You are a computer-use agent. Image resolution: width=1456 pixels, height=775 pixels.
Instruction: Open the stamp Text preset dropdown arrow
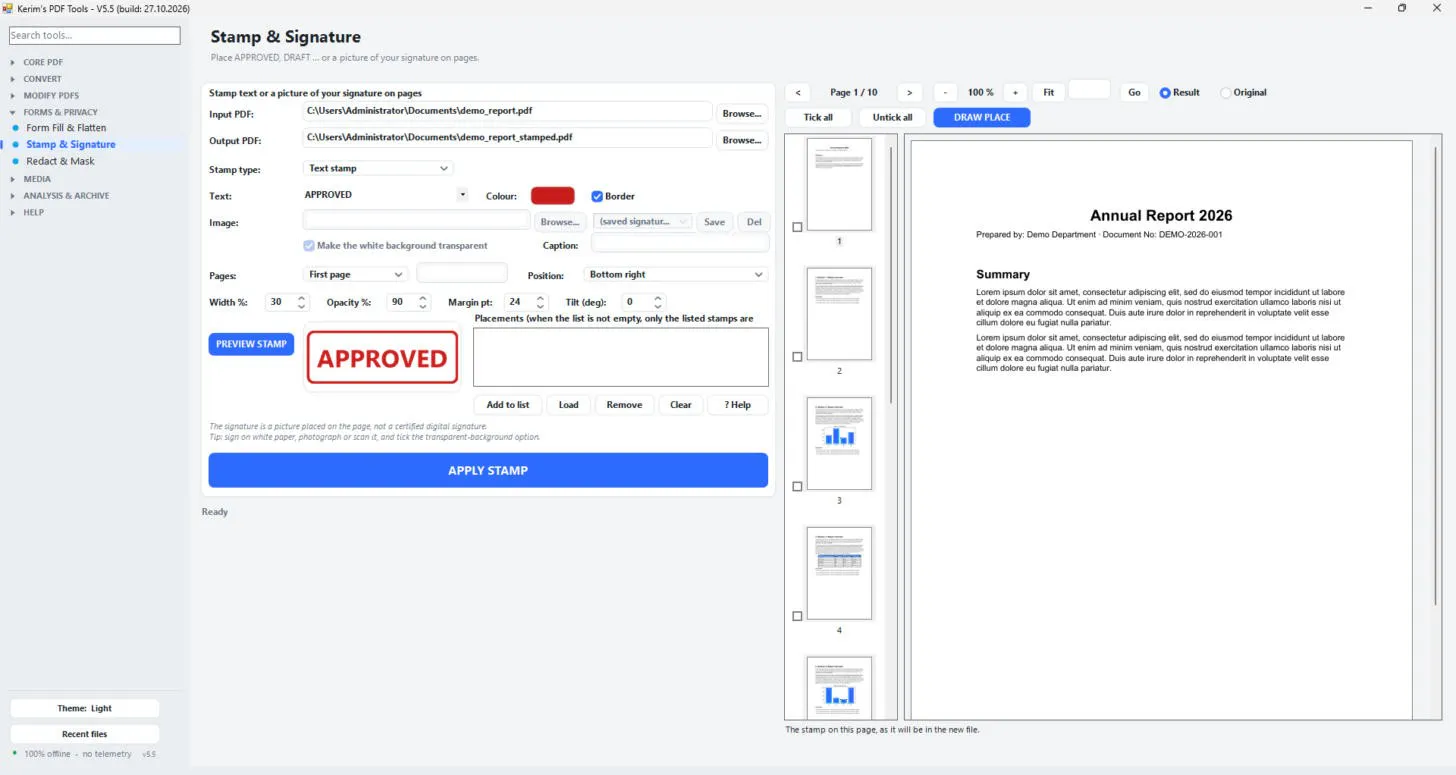tap(462, 195)
